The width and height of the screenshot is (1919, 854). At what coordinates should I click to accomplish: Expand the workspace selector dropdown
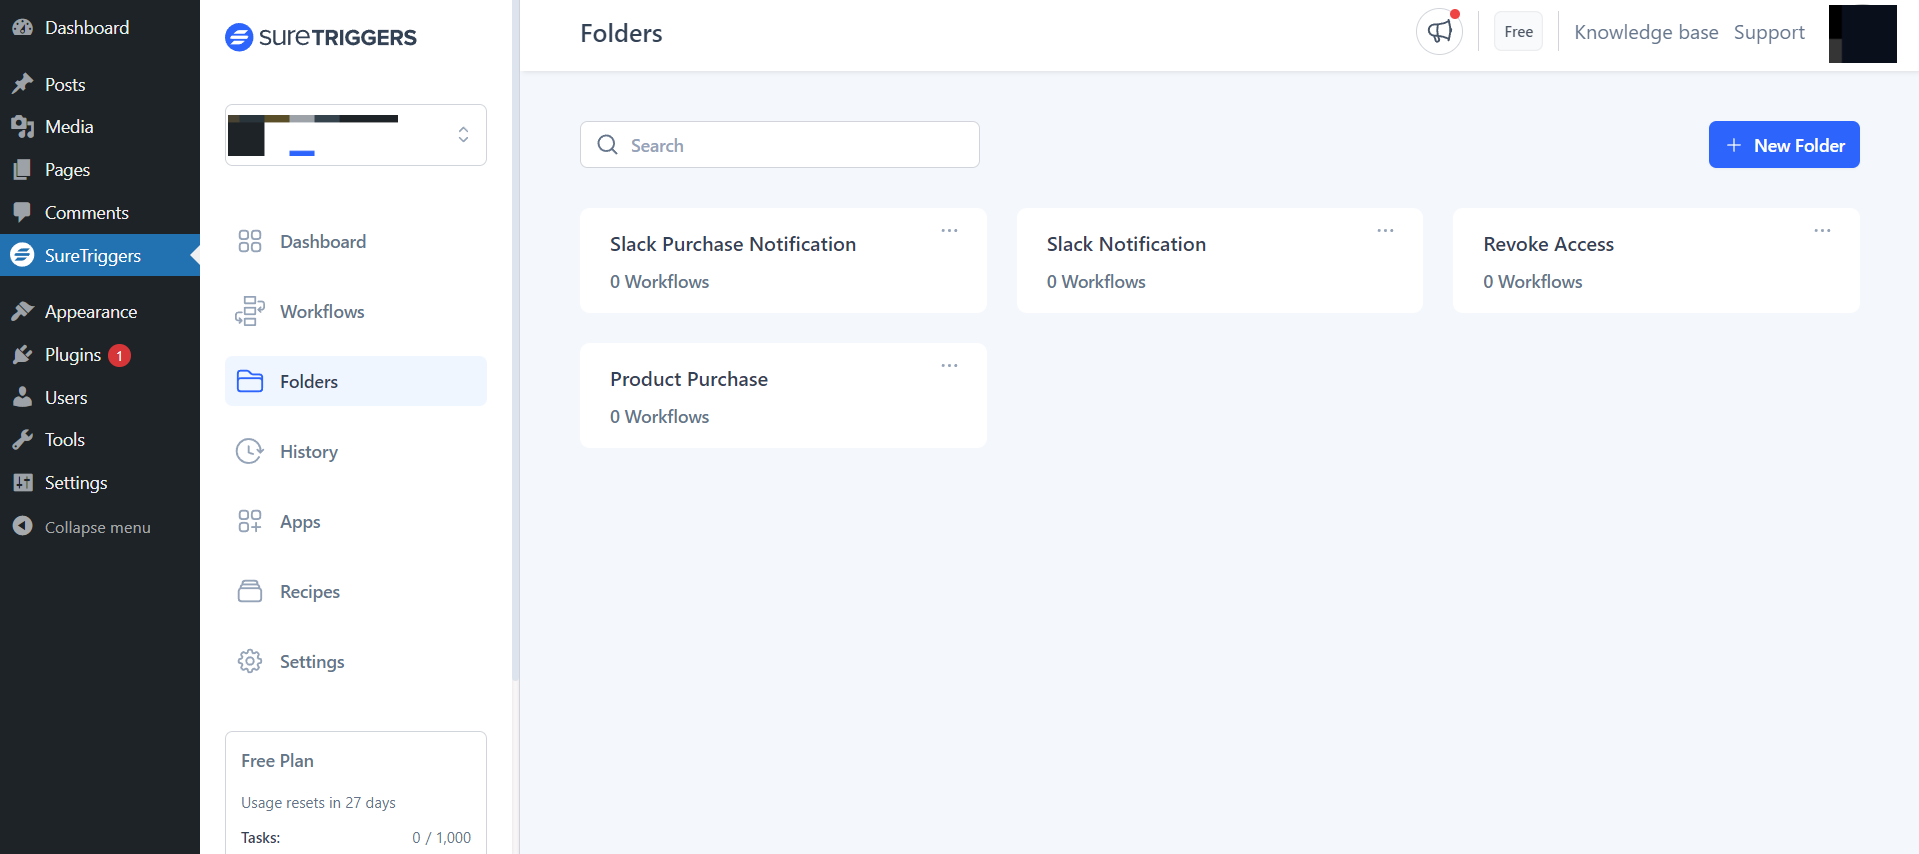(x=463, y=135)
